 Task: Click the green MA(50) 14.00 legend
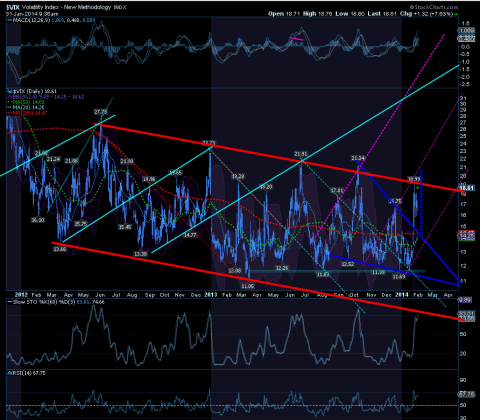[x=26, y=102]
